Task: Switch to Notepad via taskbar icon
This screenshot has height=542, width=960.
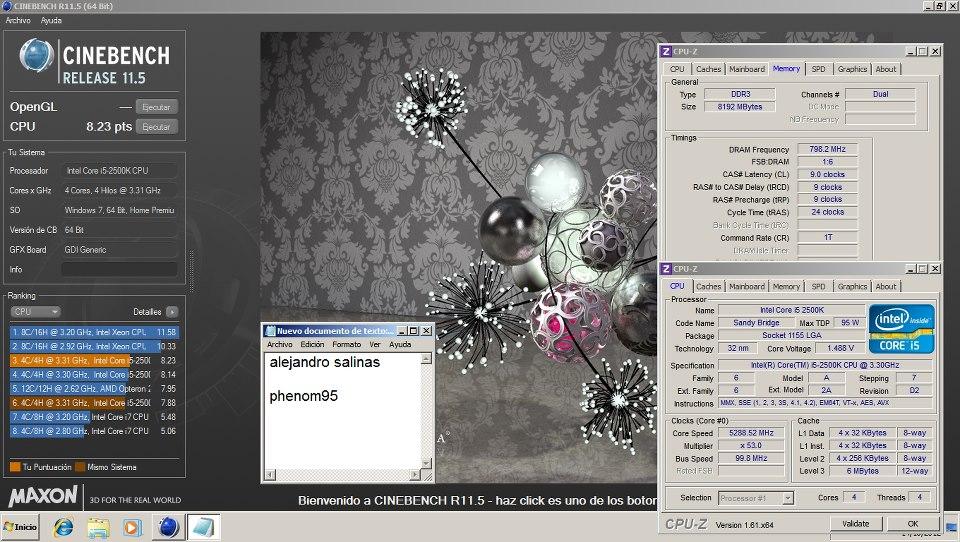Action: click(203, 527)
